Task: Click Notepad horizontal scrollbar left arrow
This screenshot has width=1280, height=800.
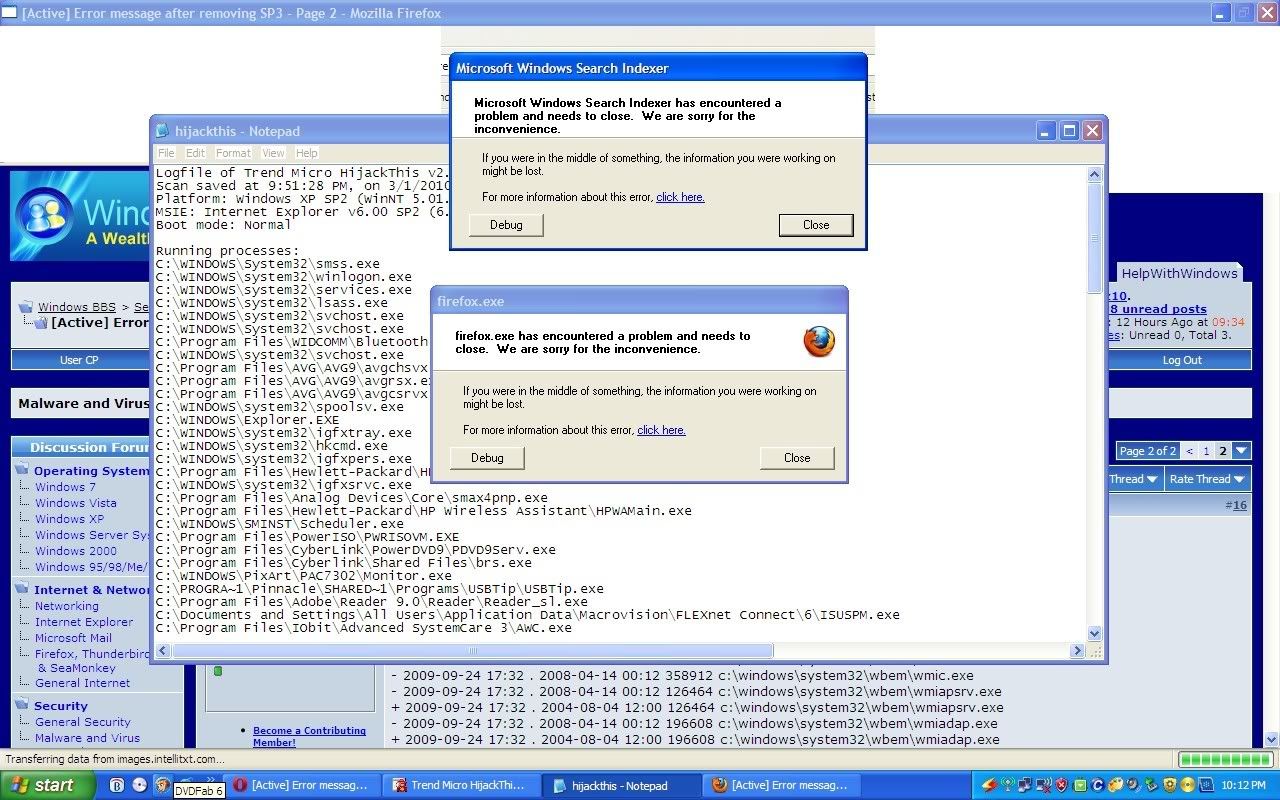Action: (x=163, y=650)
